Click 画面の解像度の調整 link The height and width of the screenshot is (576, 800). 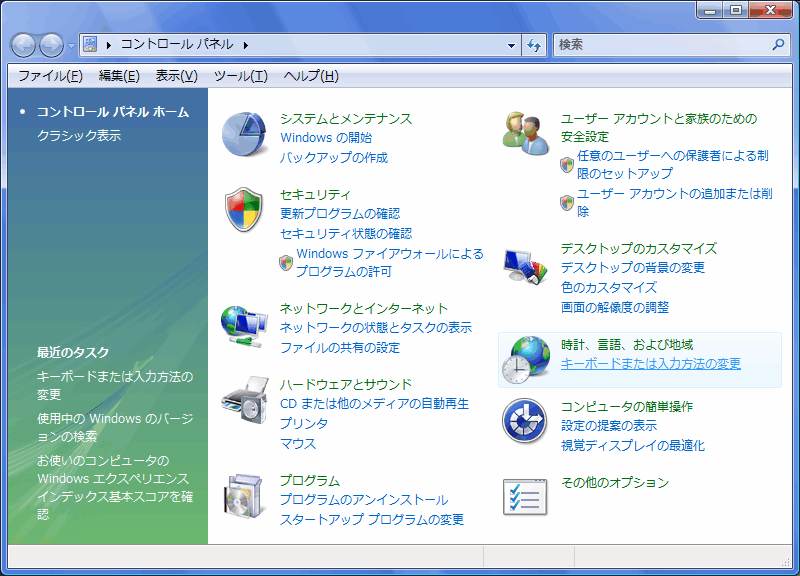click(615, 307)
